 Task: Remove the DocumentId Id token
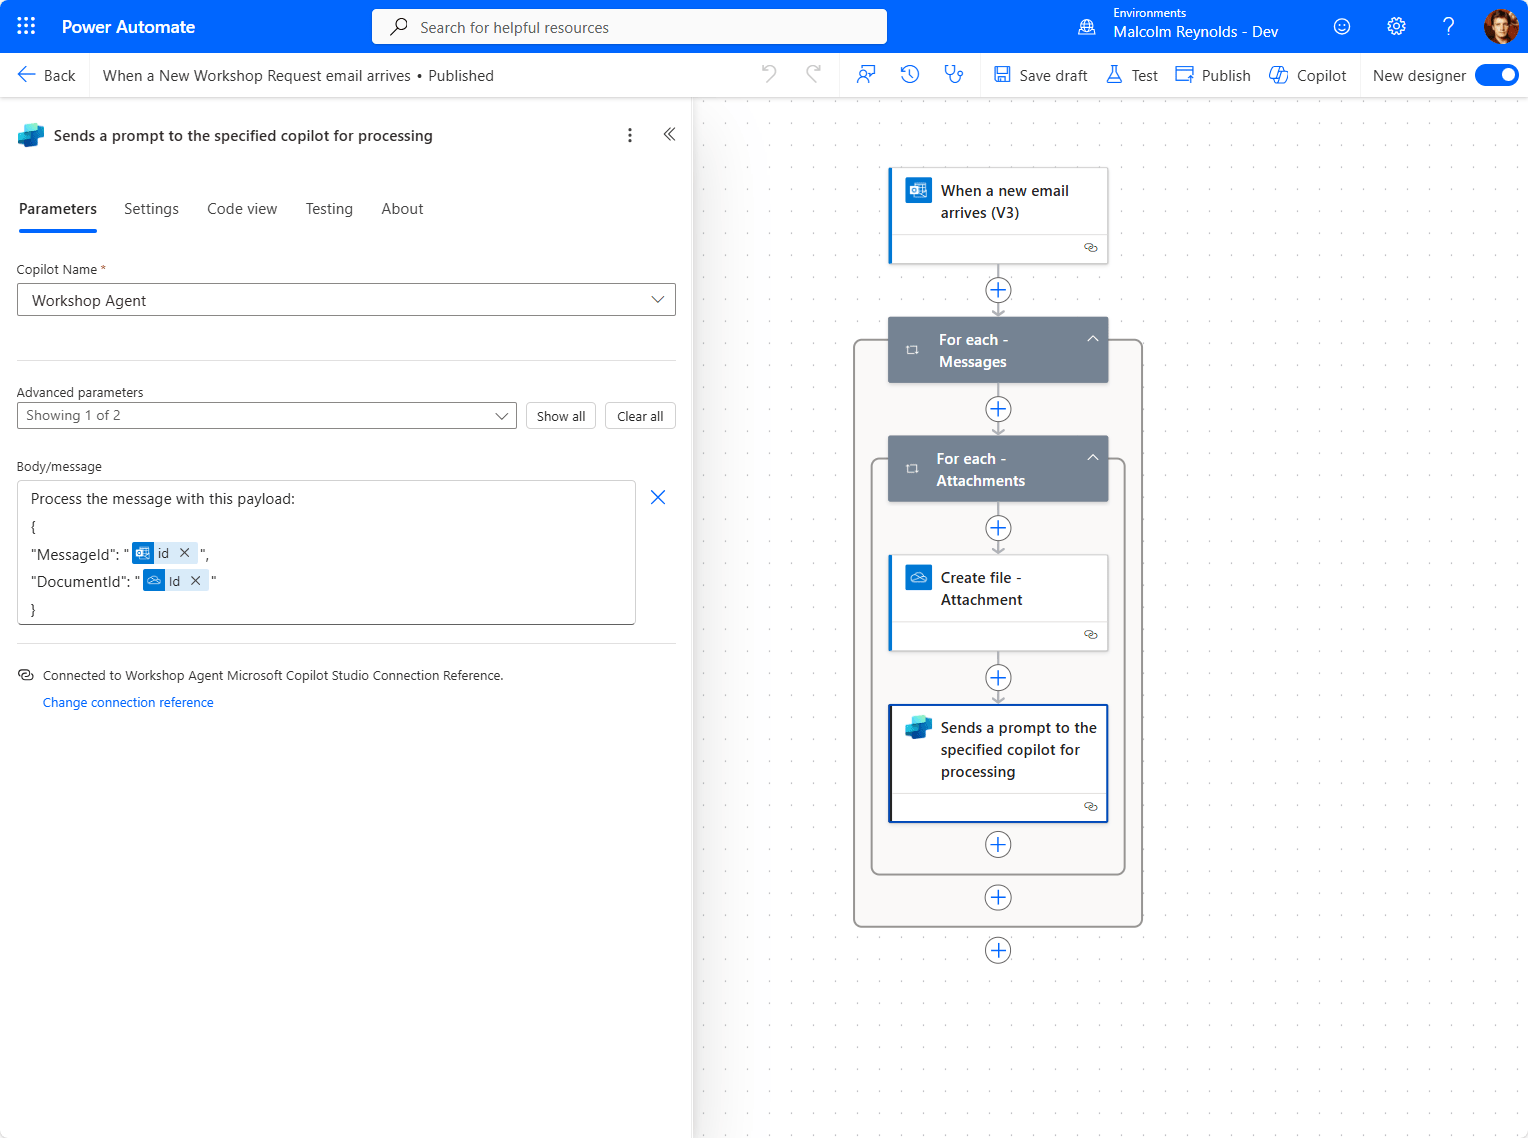[196, 581]
